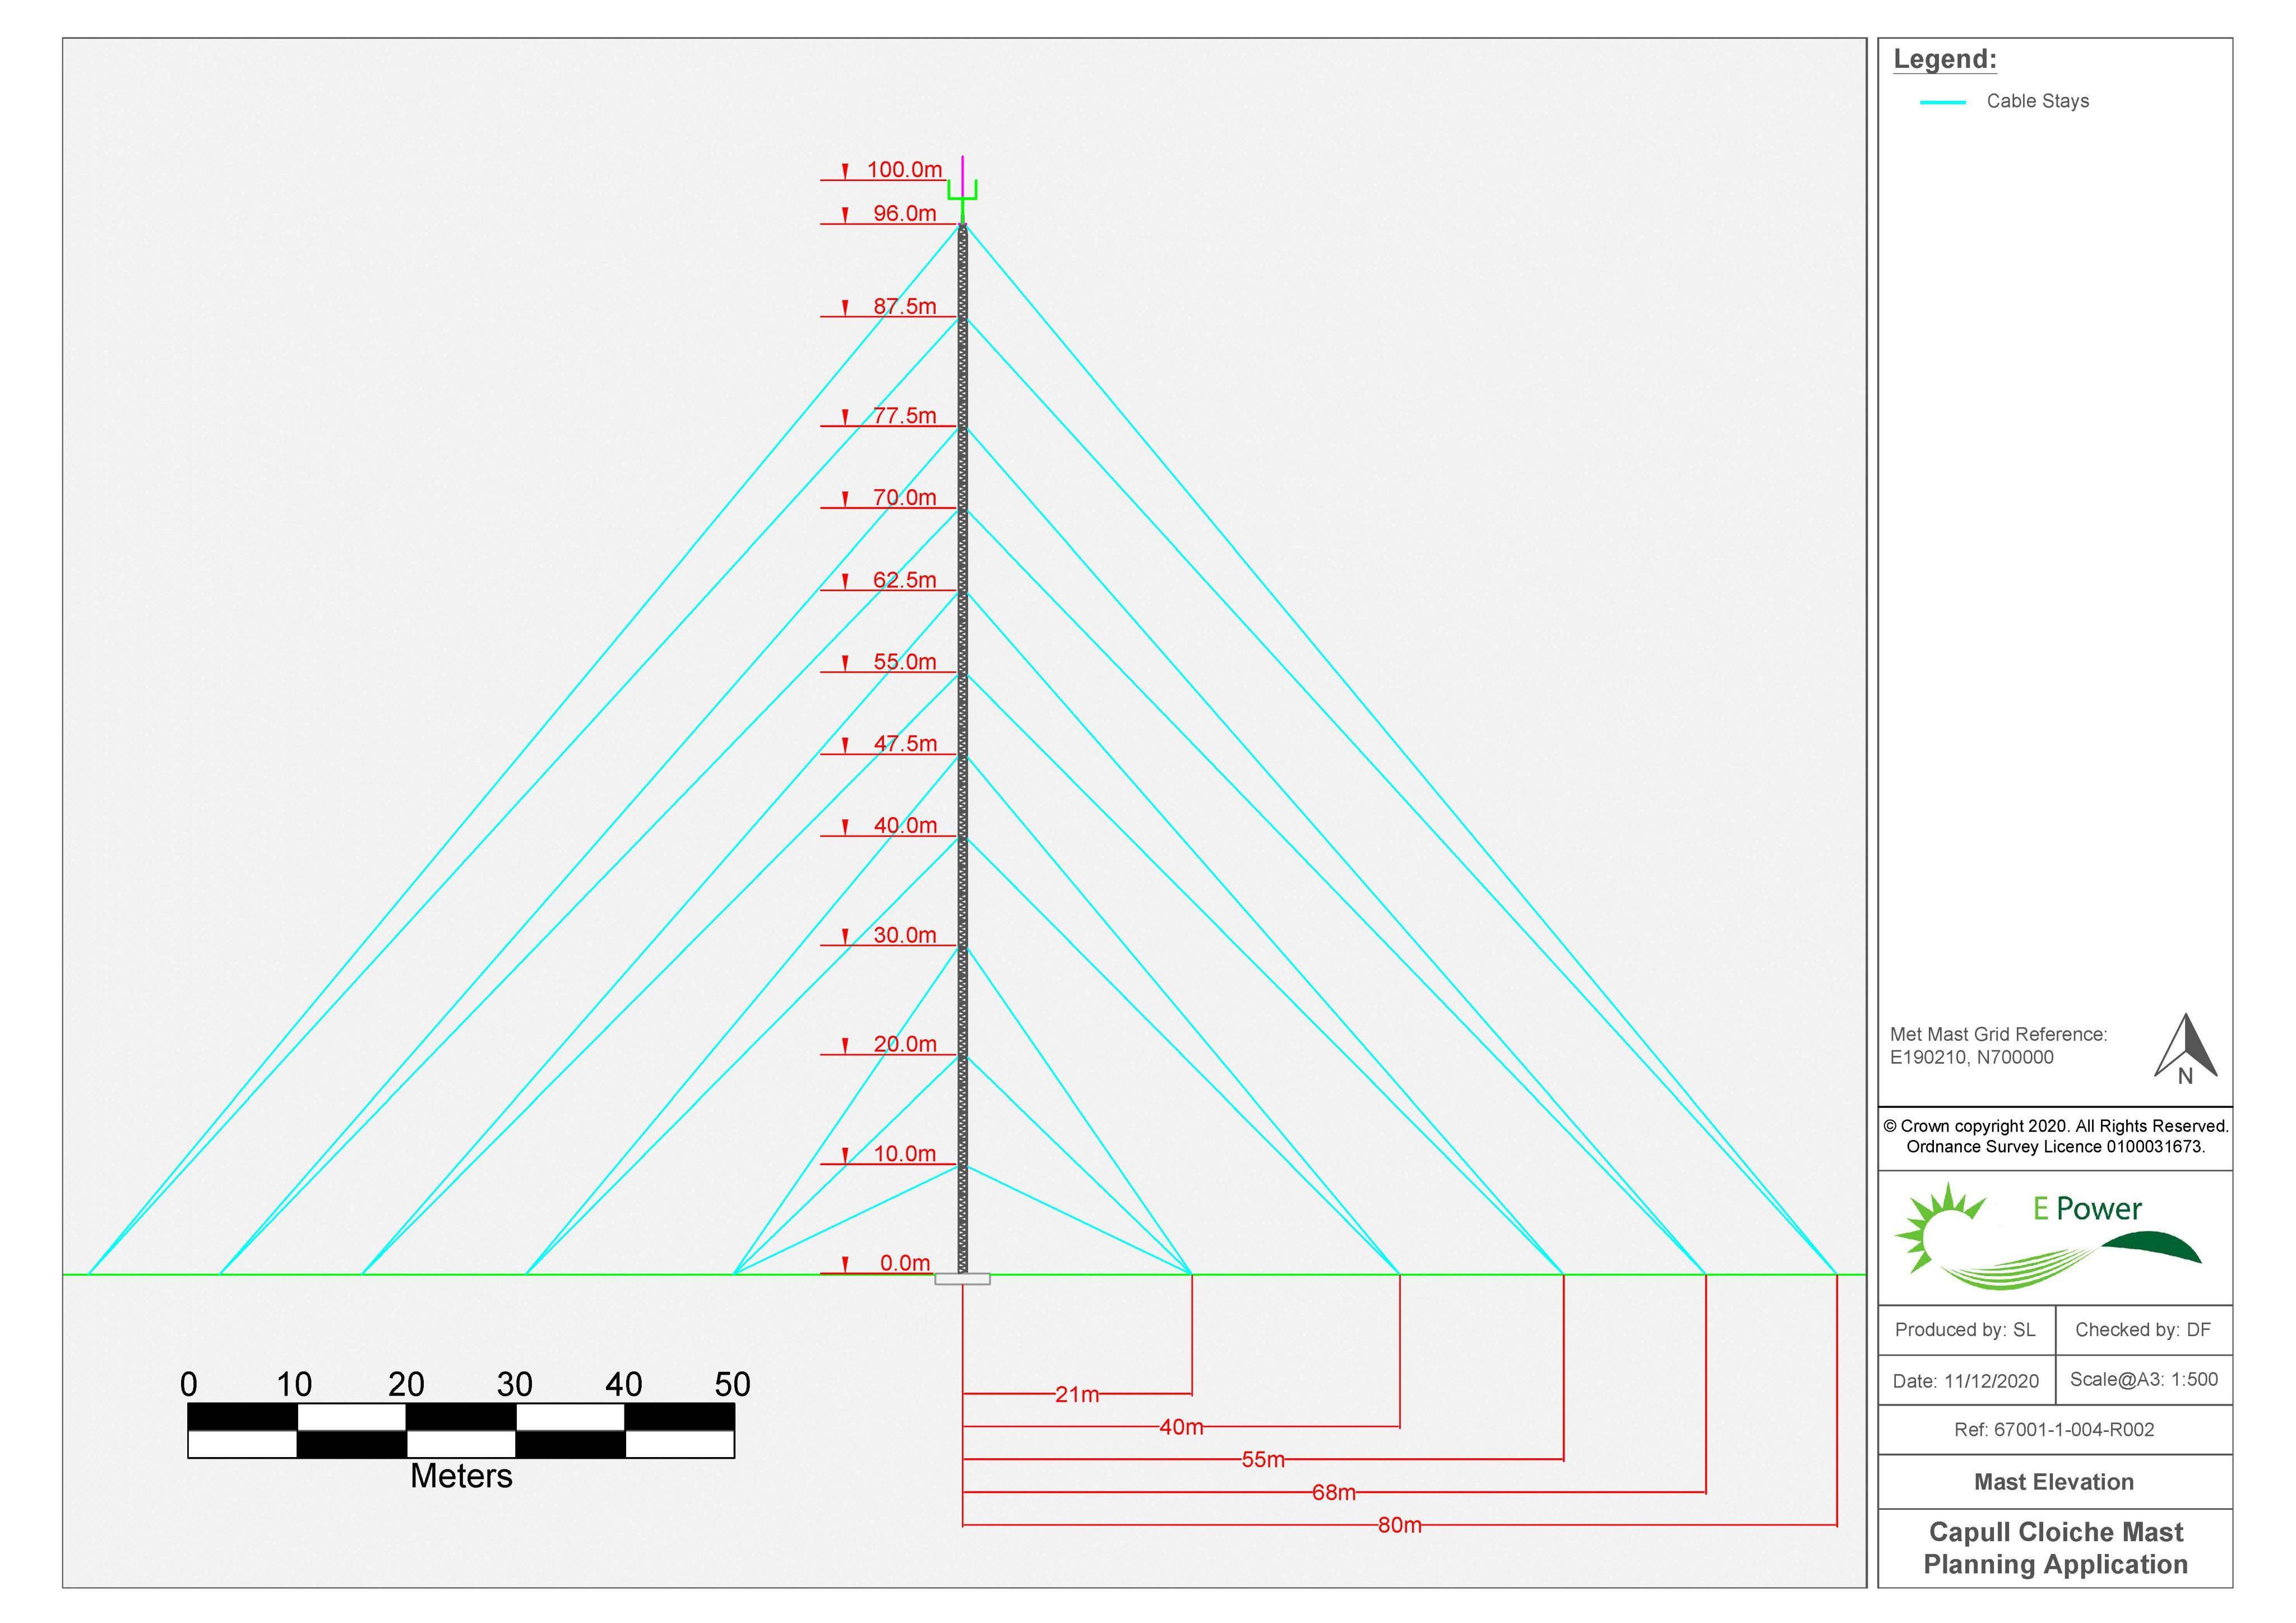The image size is (2296, 1623).
Task: Click 'Ordnance Survey Licence 0100031673' text
Action: pyautogui.click(x=2055, y=1147)
